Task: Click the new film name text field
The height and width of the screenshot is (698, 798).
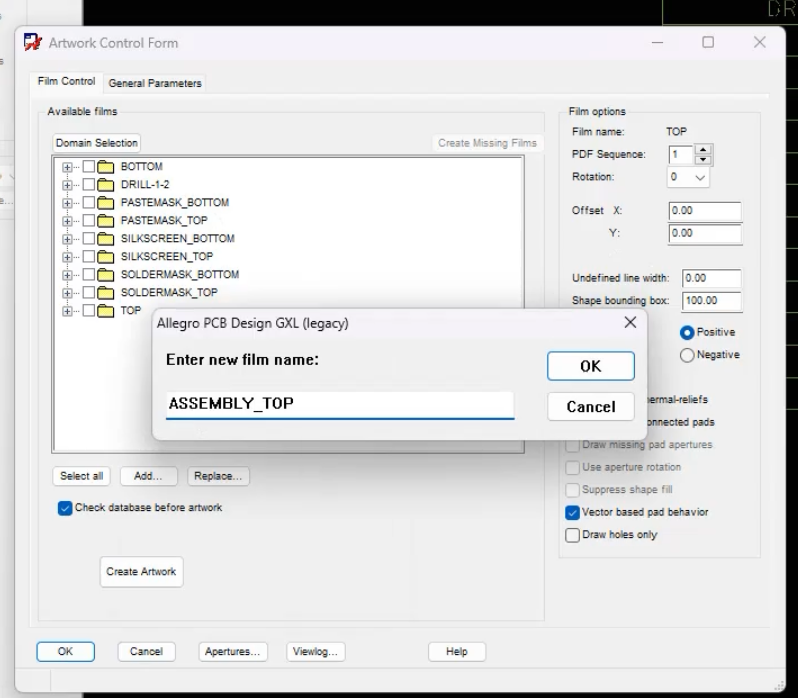Action: (340, 404)
